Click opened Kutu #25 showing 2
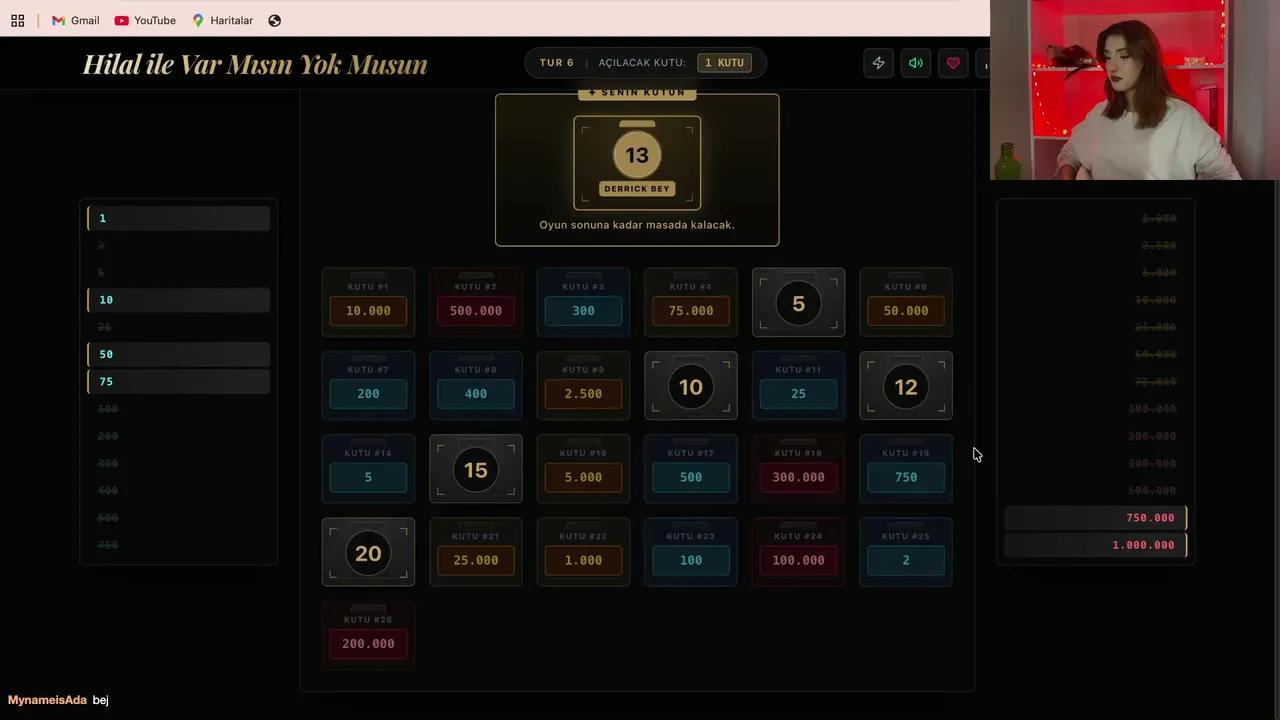This screenshot has width=1280, height=720. point(906,552)
